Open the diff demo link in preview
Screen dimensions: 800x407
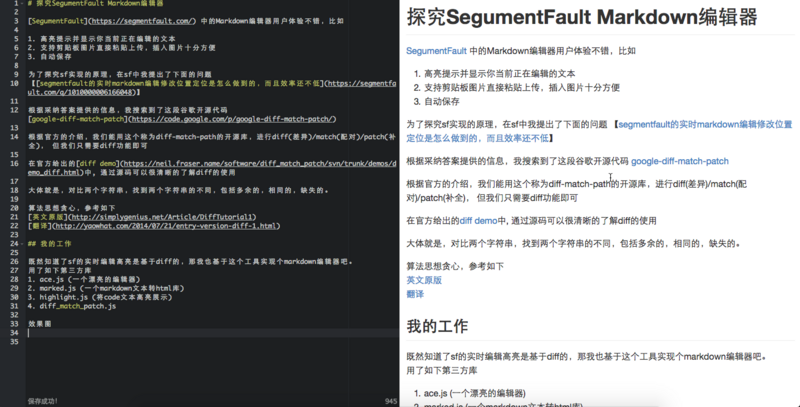coord(478,221)
